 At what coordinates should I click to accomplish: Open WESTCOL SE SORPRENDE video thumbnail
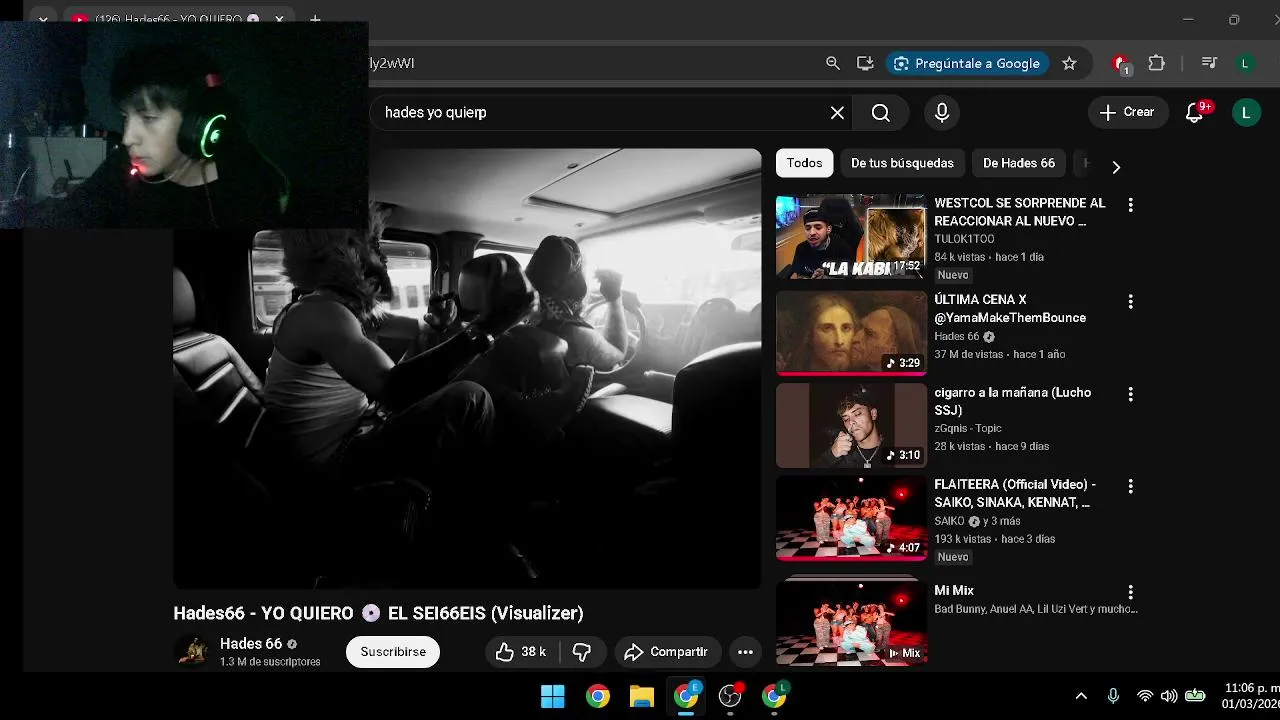tap(851, 237)
